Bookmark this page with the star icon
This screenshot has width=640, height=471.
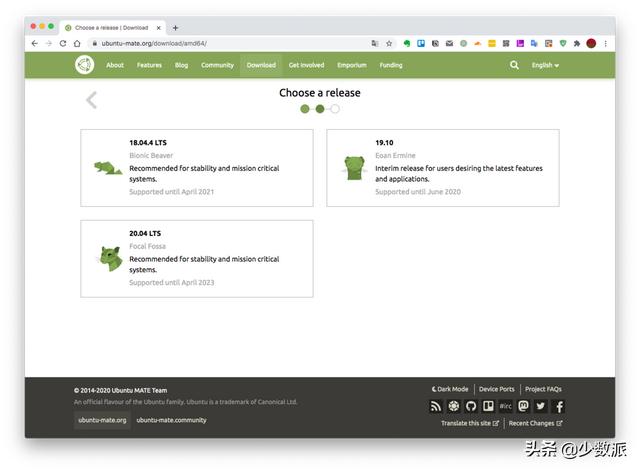point(389,43)
